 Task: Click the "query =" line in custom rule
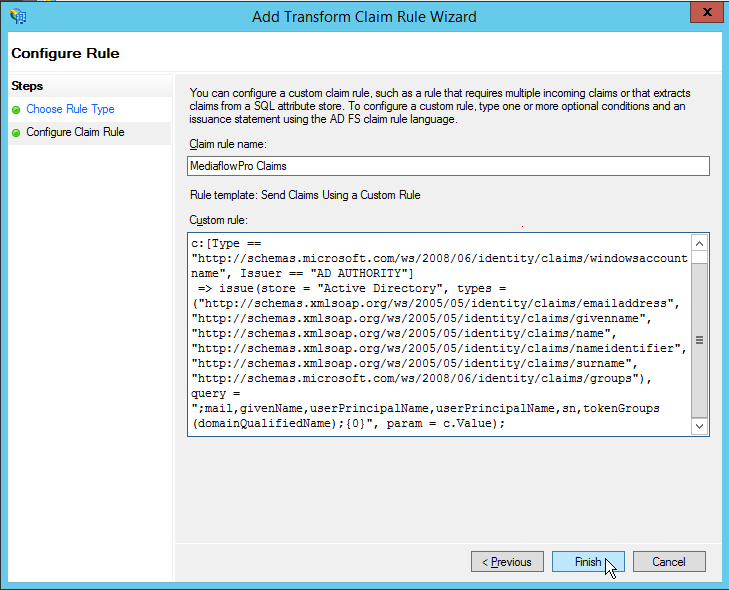(215, 395)
